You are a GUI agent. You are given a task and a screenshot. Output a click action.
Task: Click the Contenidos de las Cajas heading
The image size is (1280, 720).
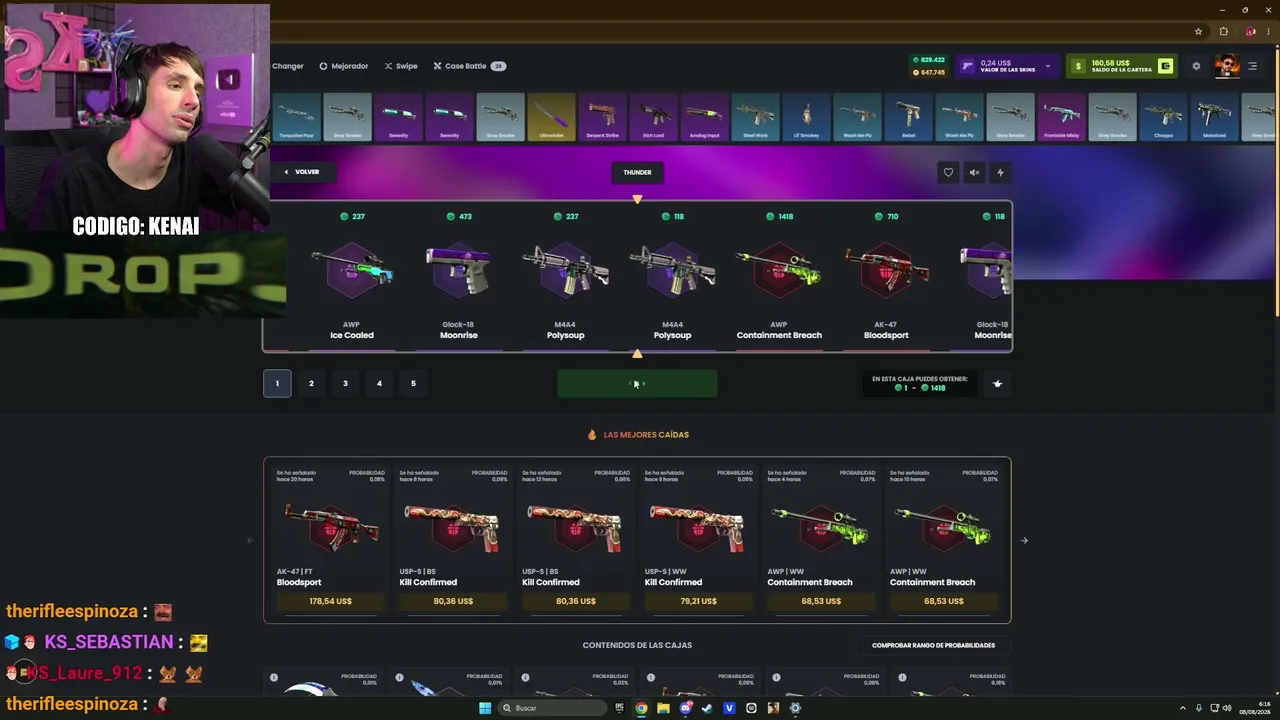click(637, 645)
